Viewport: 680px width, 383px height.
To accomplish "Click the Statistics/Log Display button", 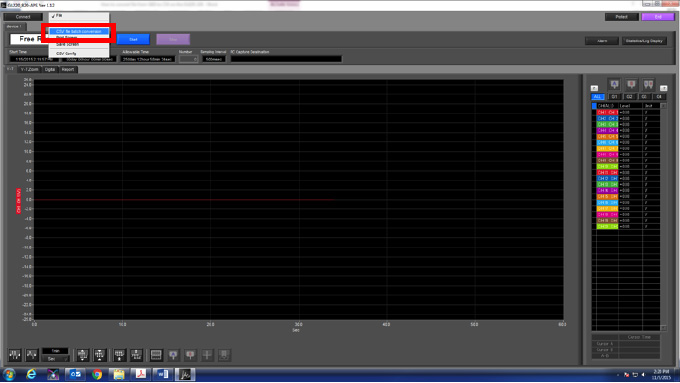I will click(x=644, y=41).
